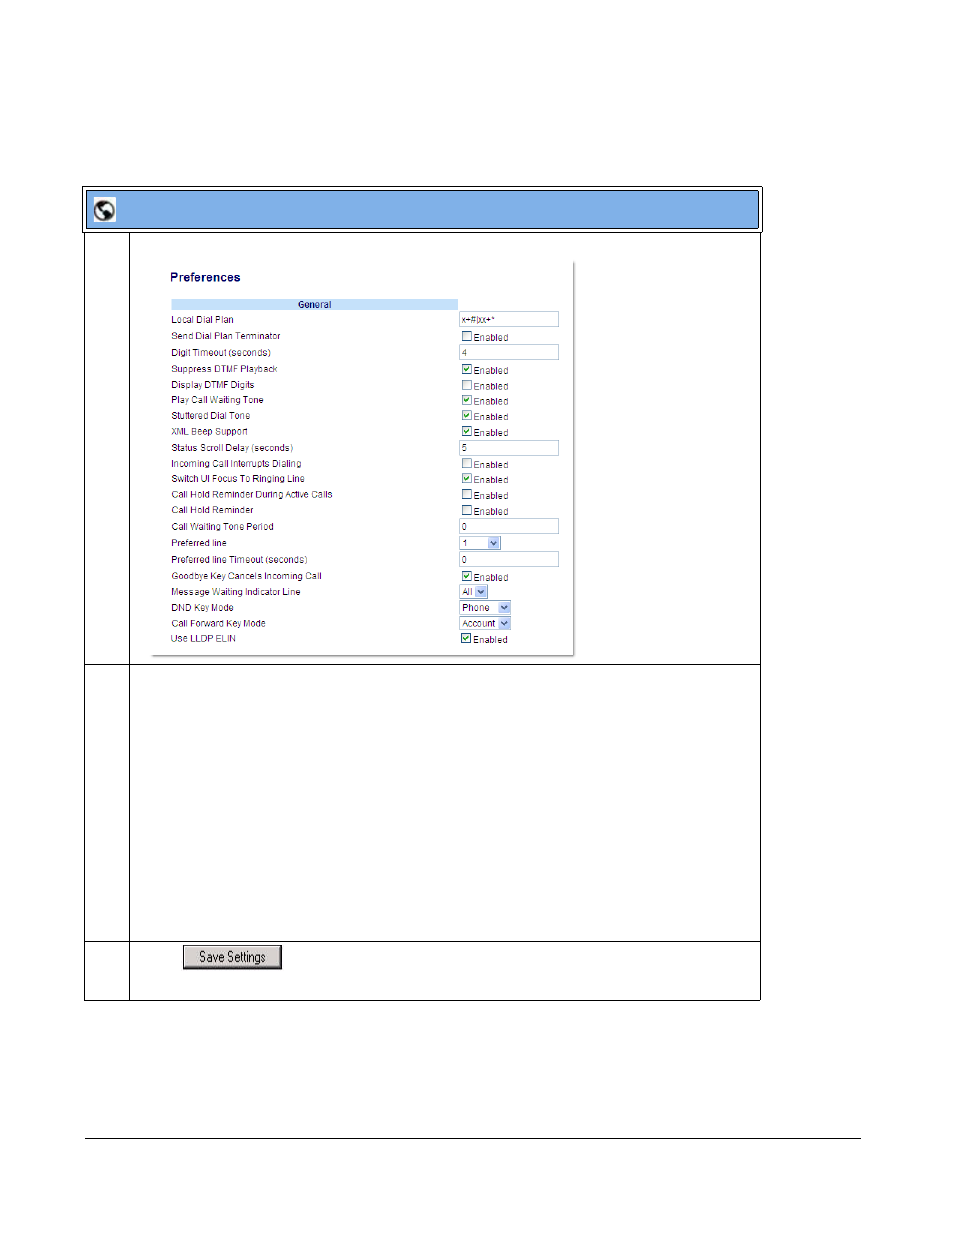This screenshot has height=1235, width=954.
Task: Click the Status Scroll Delay field
Action: 509,448
